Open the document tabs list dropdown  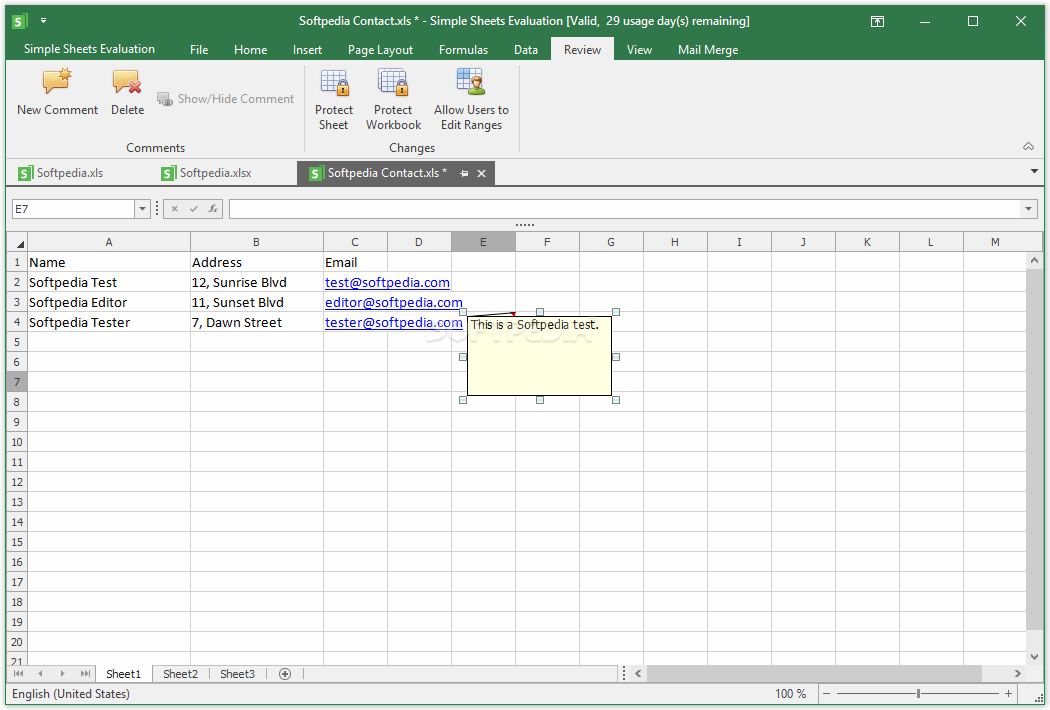(1034, 171)
